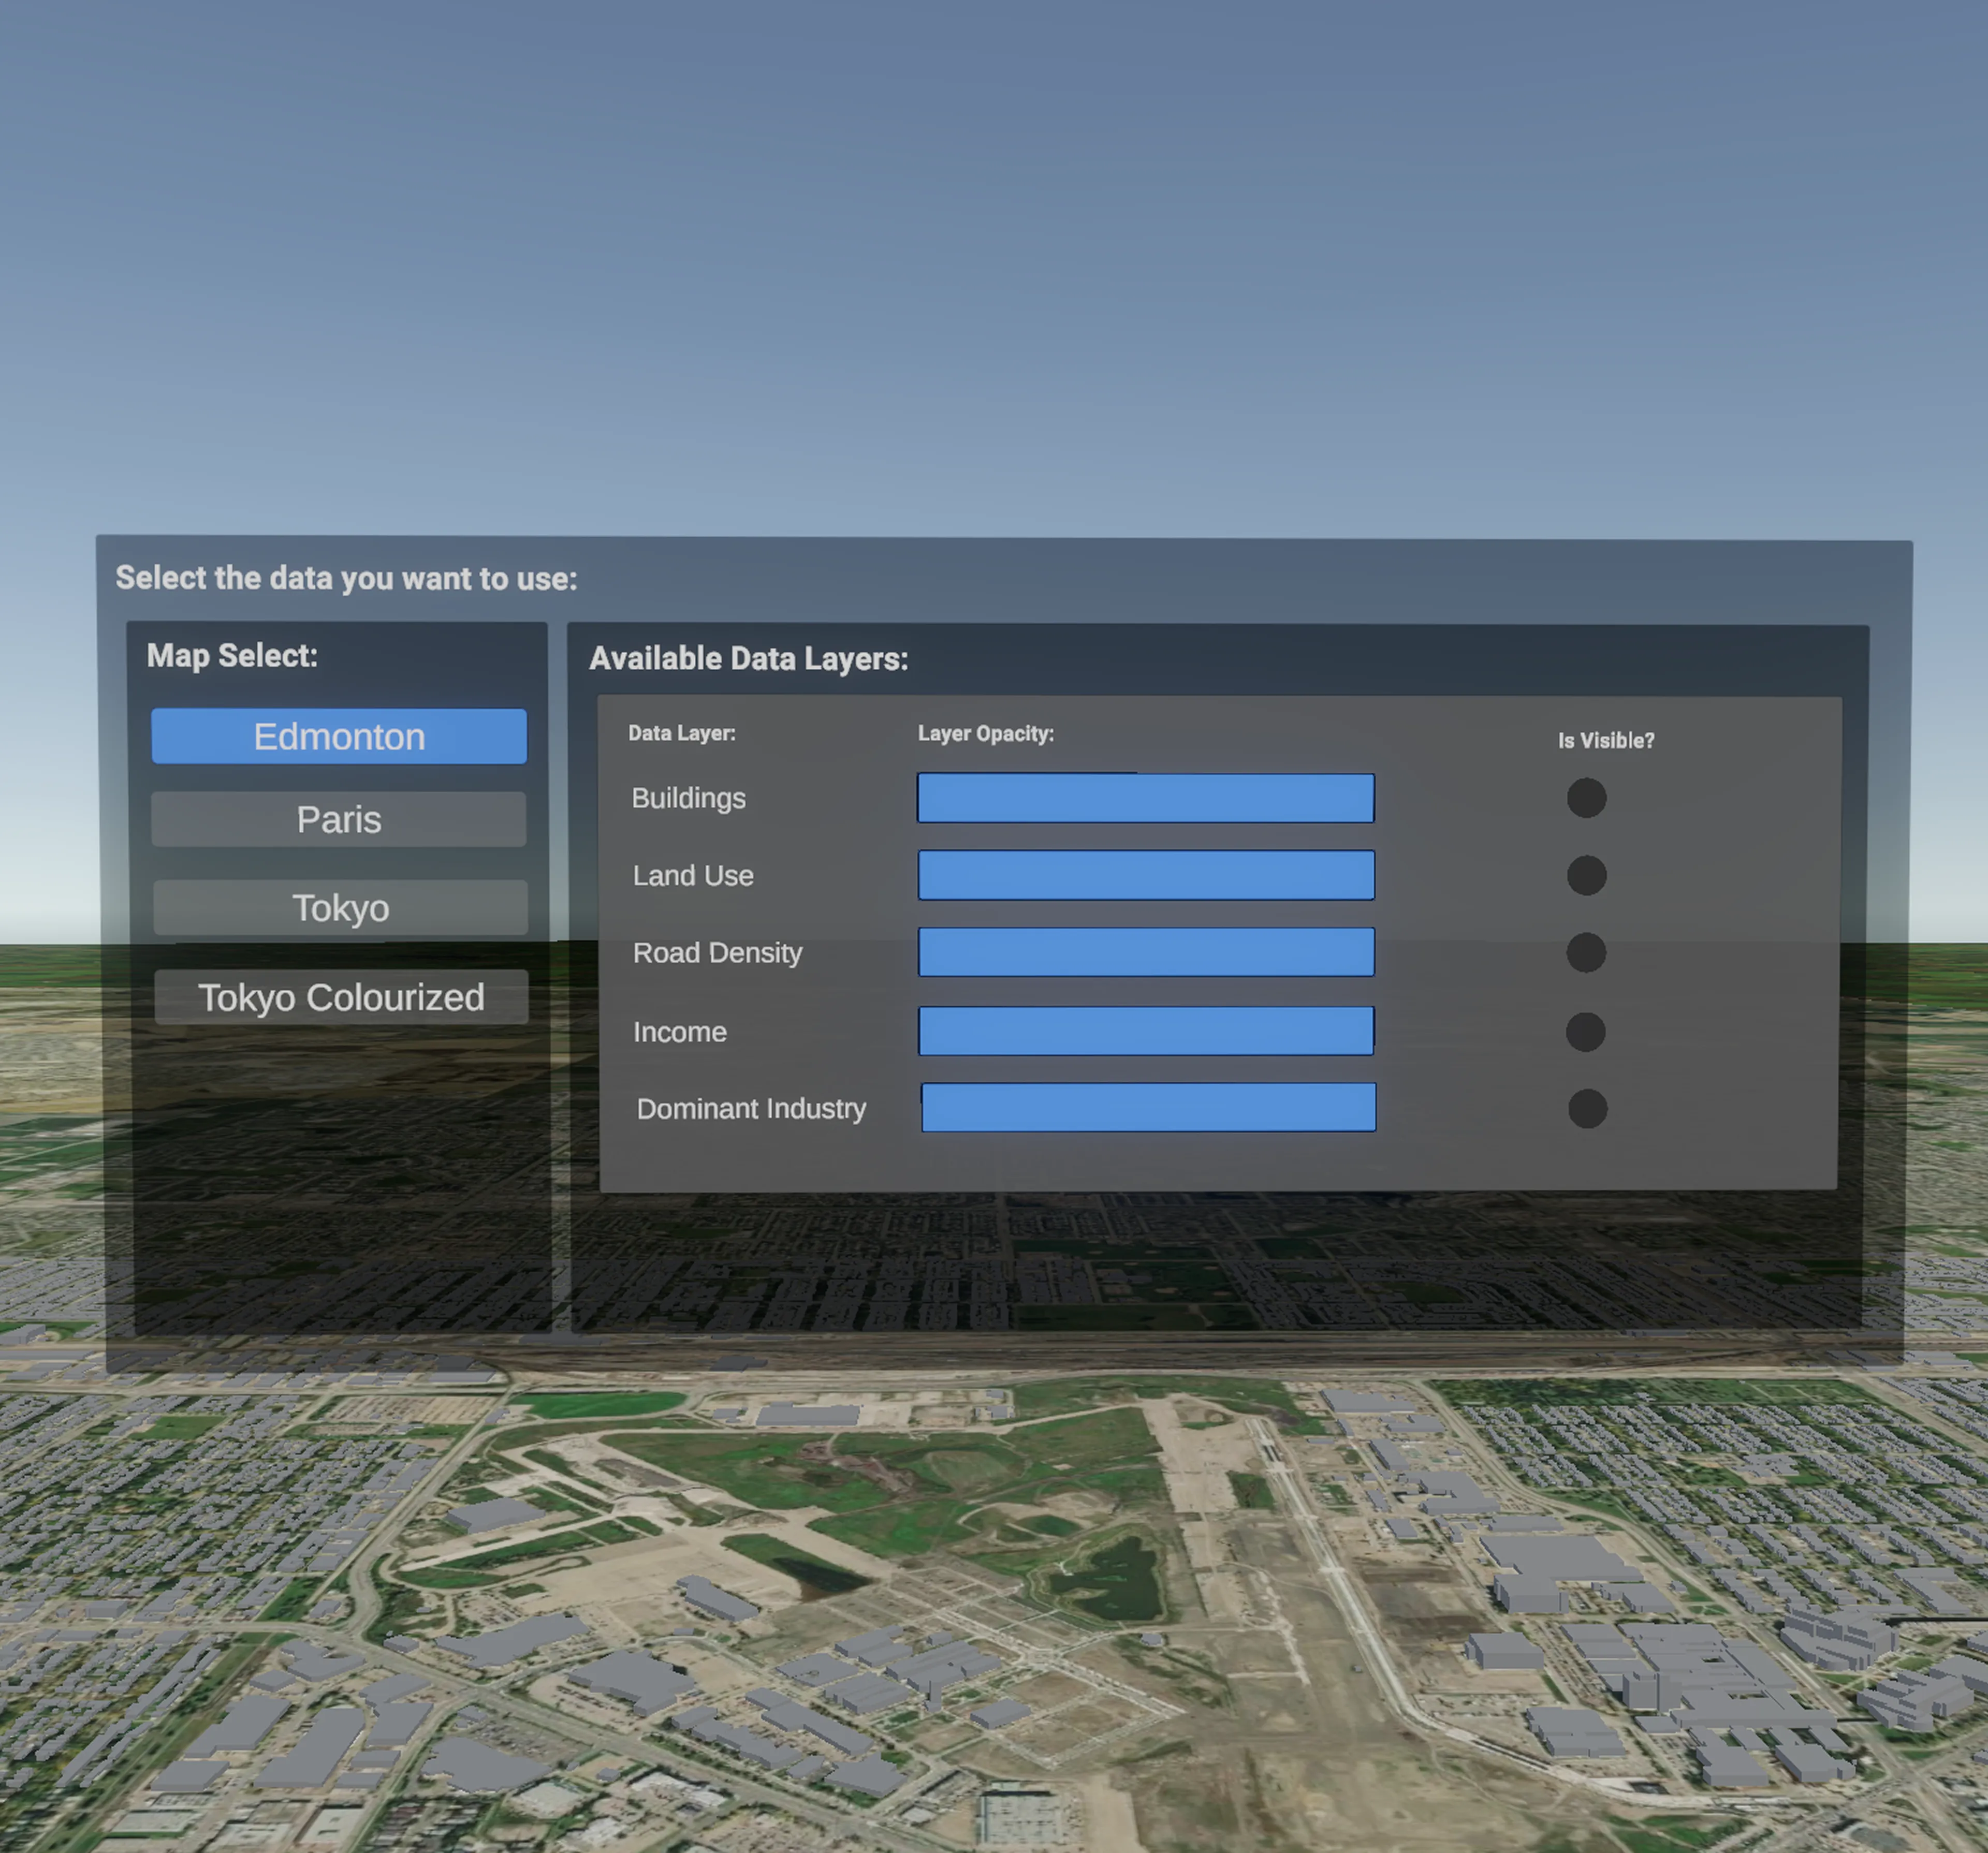Click the Buildings opacity slider
1988x1853 pixels.
point(1146,798)
